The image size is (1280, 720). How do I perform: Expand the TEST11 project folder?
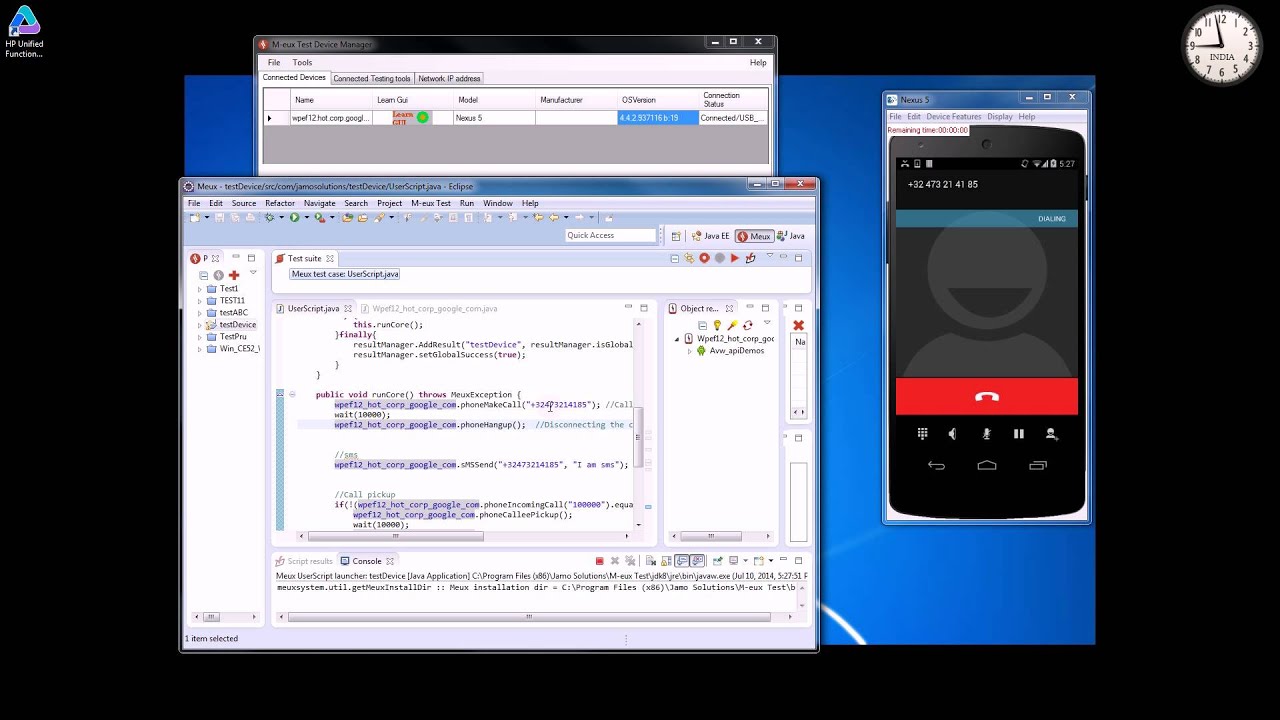pos(199,301)
